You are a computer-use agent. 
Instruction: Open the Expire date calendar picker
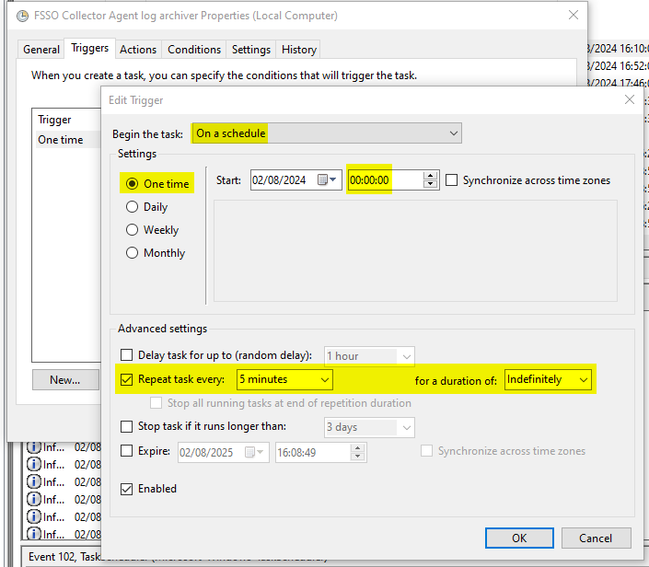click(x=254, y=452)
